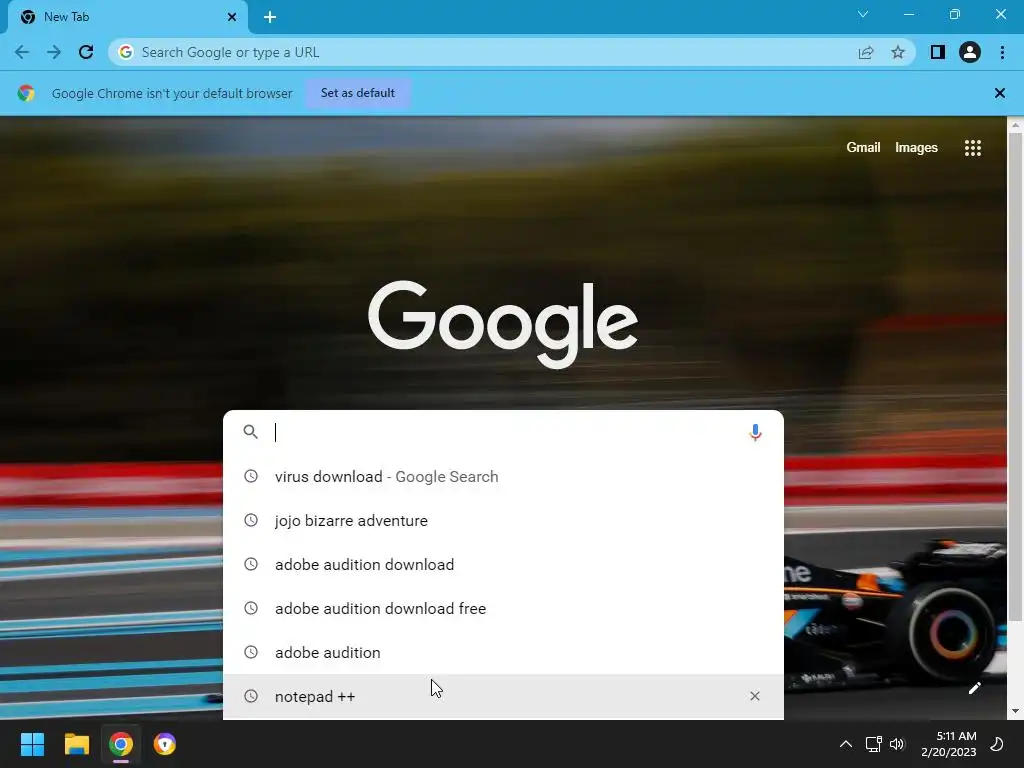
Task: Open the Images link
Action: coord(916,148)
